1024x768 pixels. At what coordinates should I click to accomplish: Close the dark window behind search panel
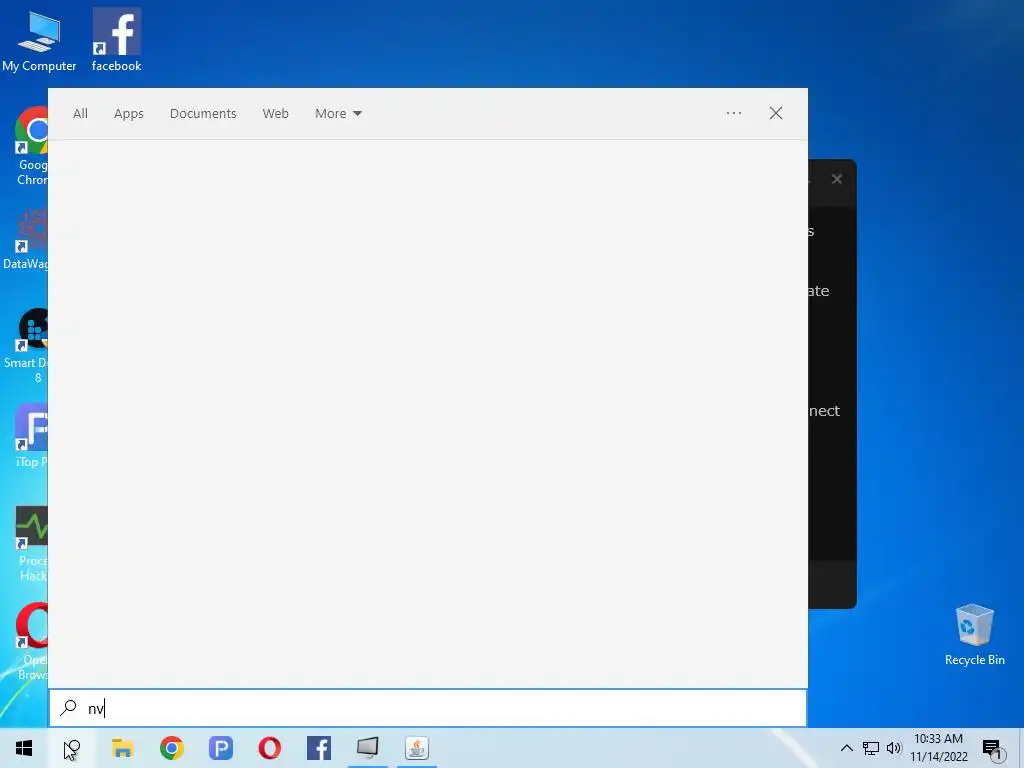(x=837, y=179)
